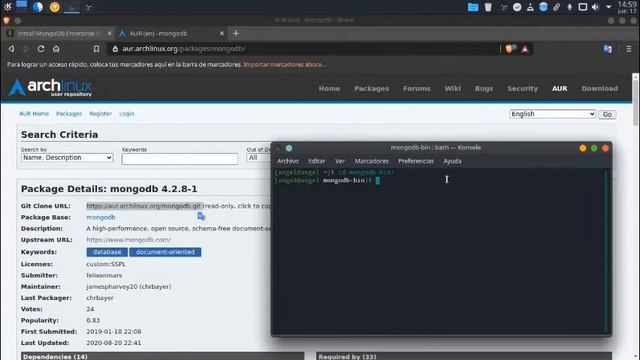Open Marcadores menu in Konsole
The height and width of the screenshot is (360, 640).
[x=371, y=161]
